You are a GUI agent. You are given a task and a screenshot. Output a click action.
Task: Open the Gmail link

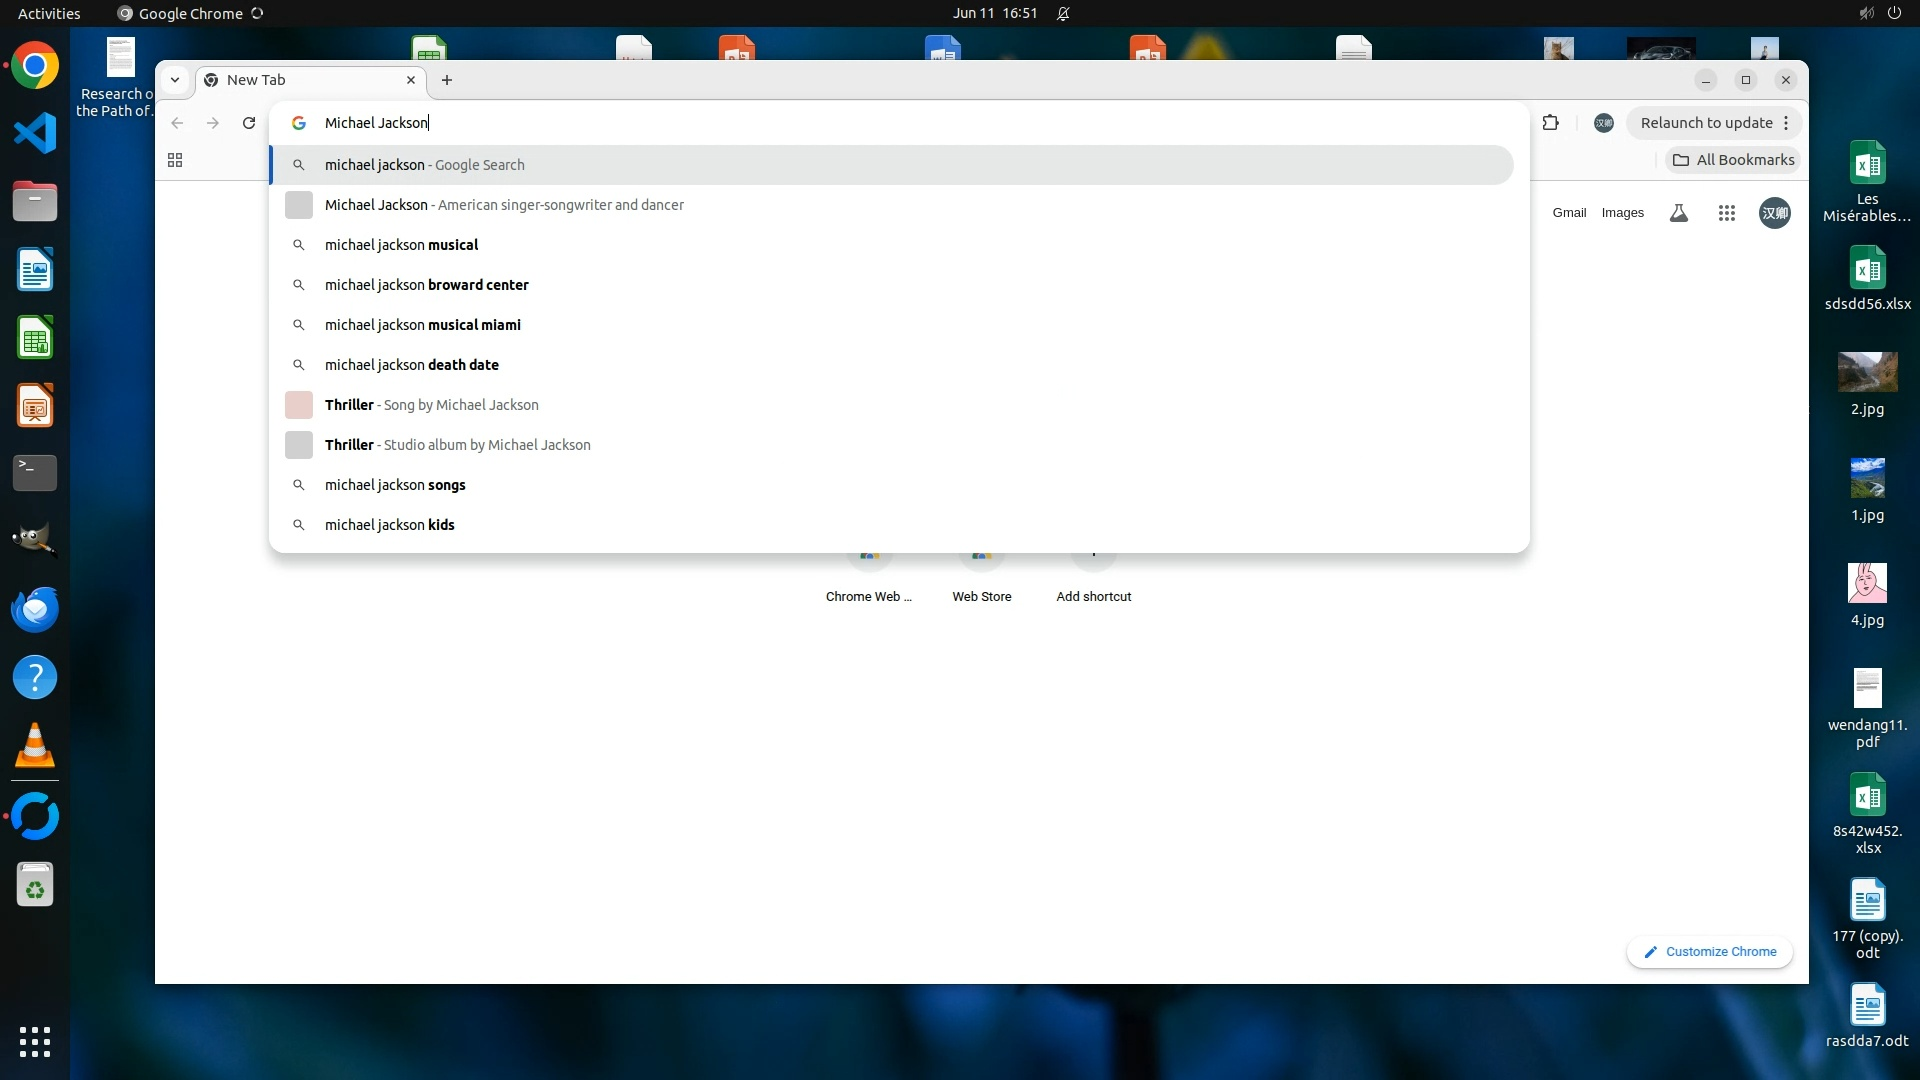(x=1569, y=213)
